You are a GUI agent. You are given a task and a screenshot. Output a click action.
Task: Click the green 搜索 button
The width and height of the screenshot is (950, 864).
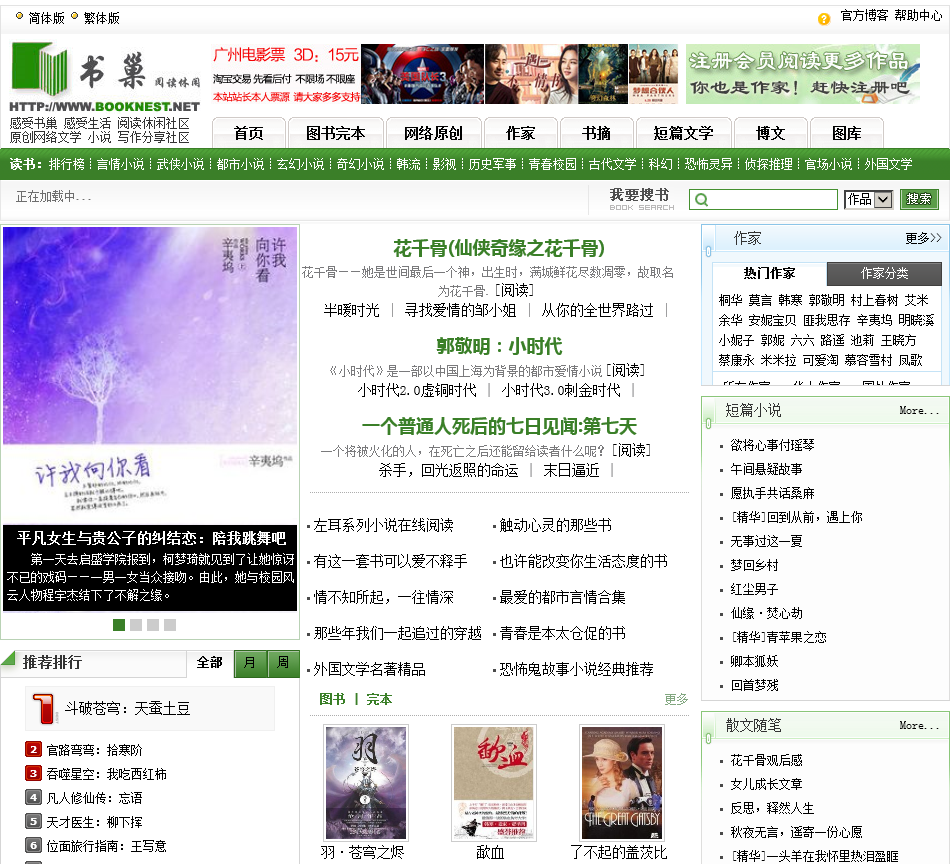click(x=918, y=199)
